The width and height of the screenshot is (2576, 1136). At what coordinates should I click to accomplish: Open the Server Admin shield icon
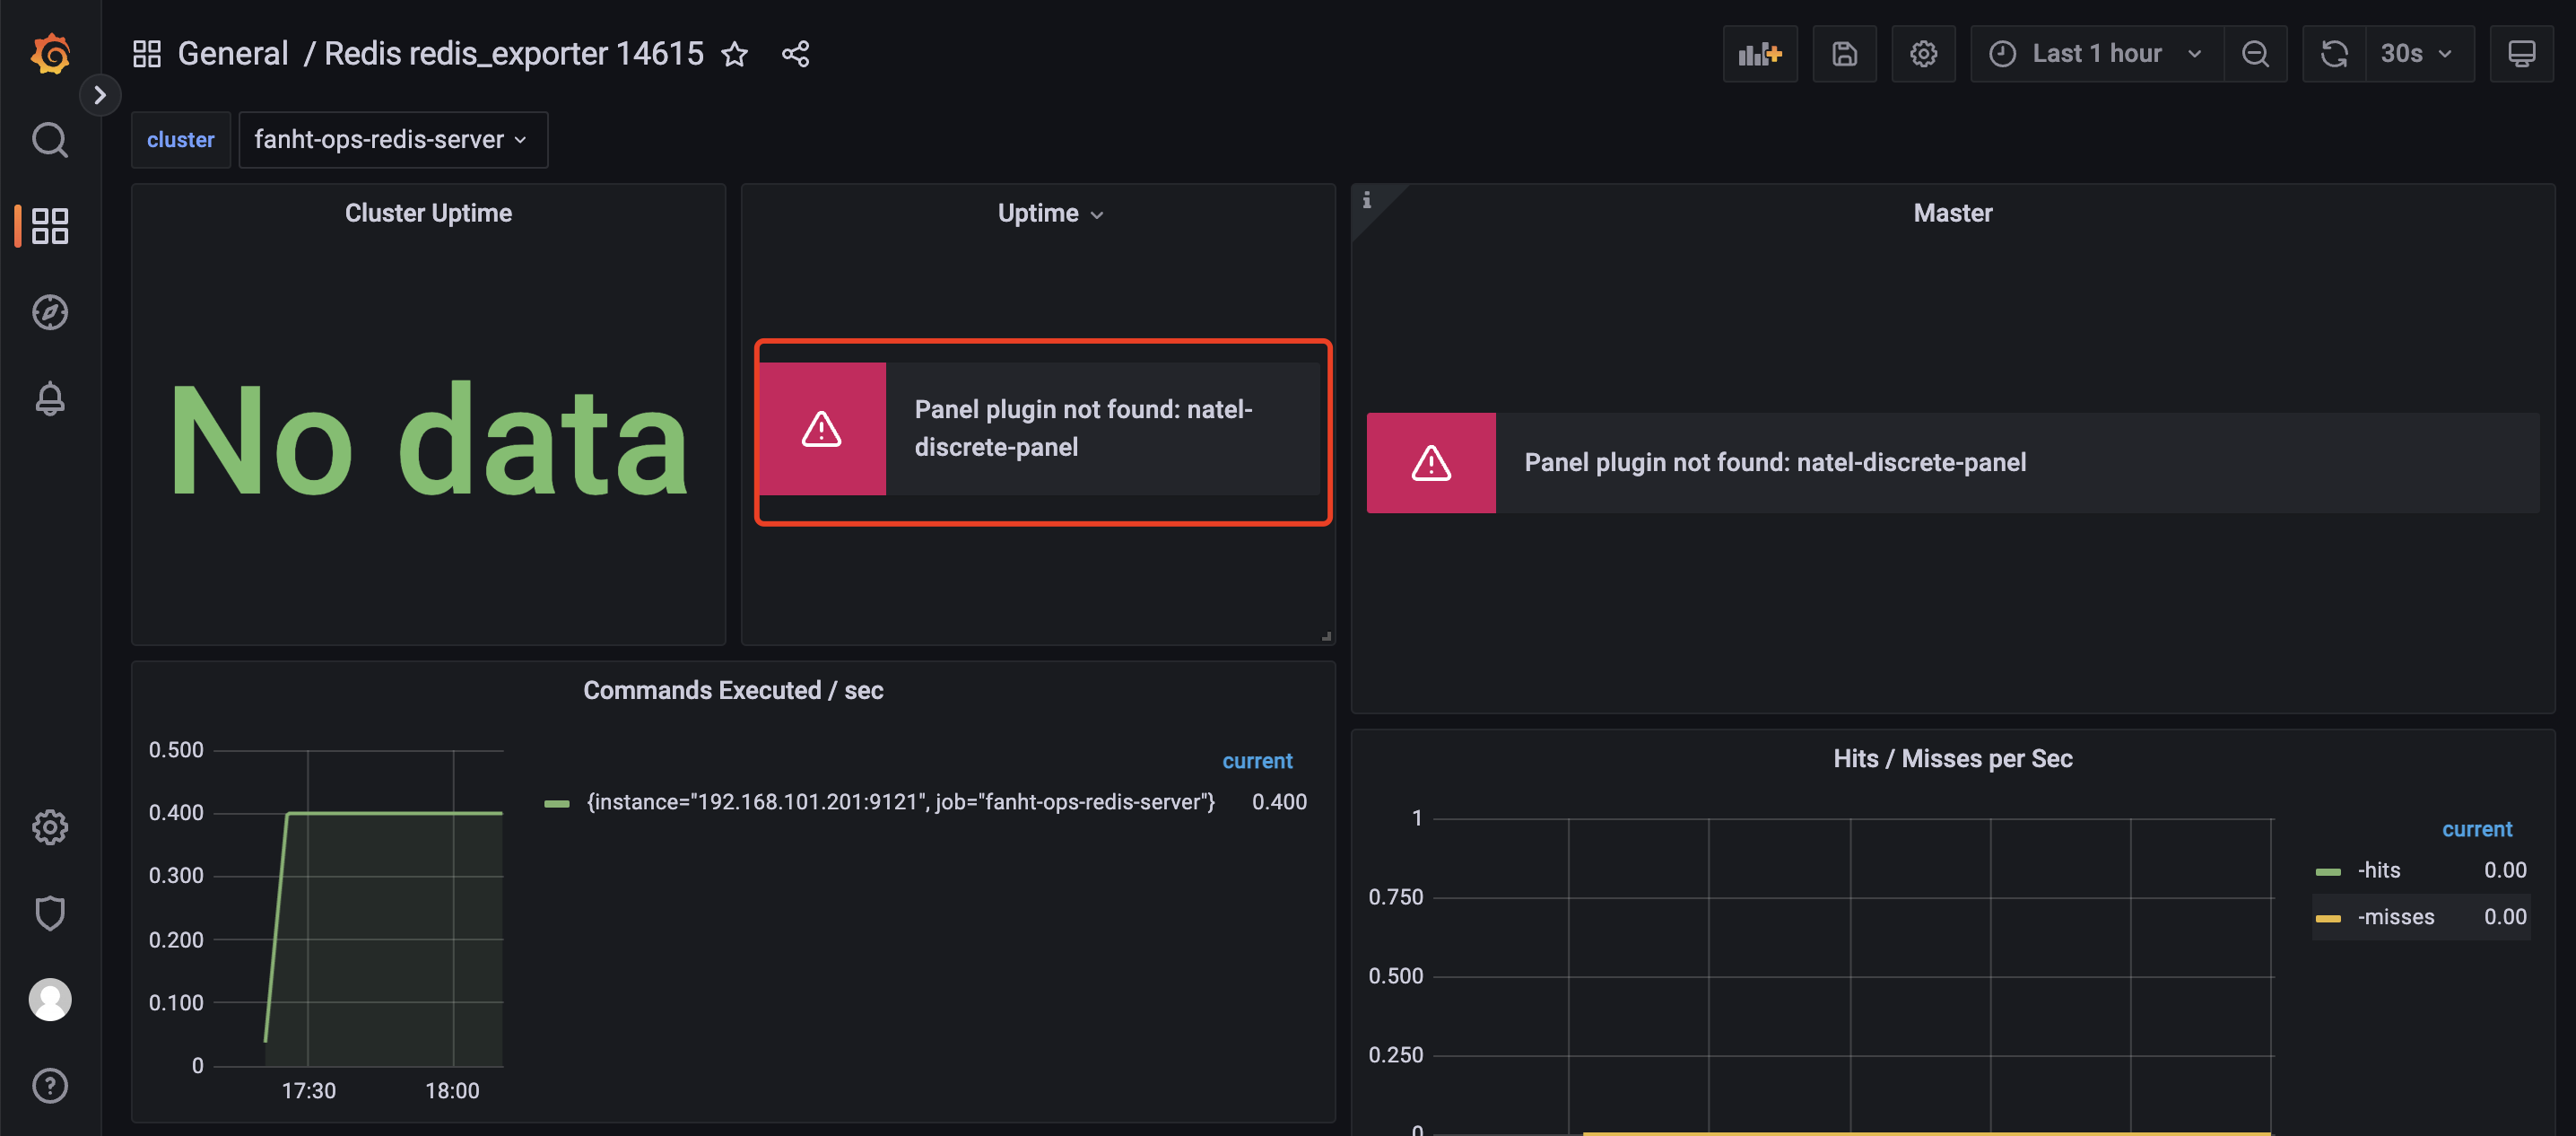(x=50, y=913)
